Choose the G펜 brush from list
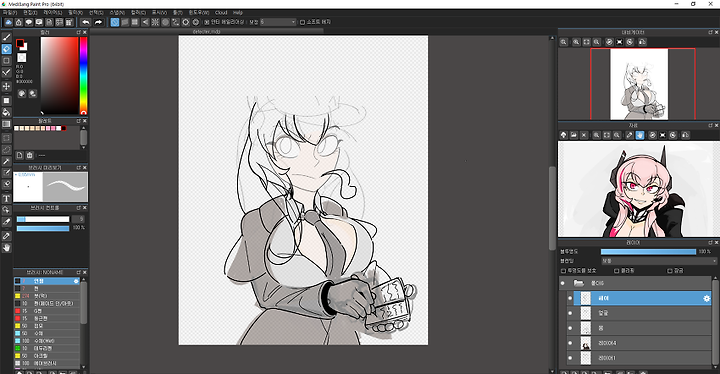 click(47, 311)
